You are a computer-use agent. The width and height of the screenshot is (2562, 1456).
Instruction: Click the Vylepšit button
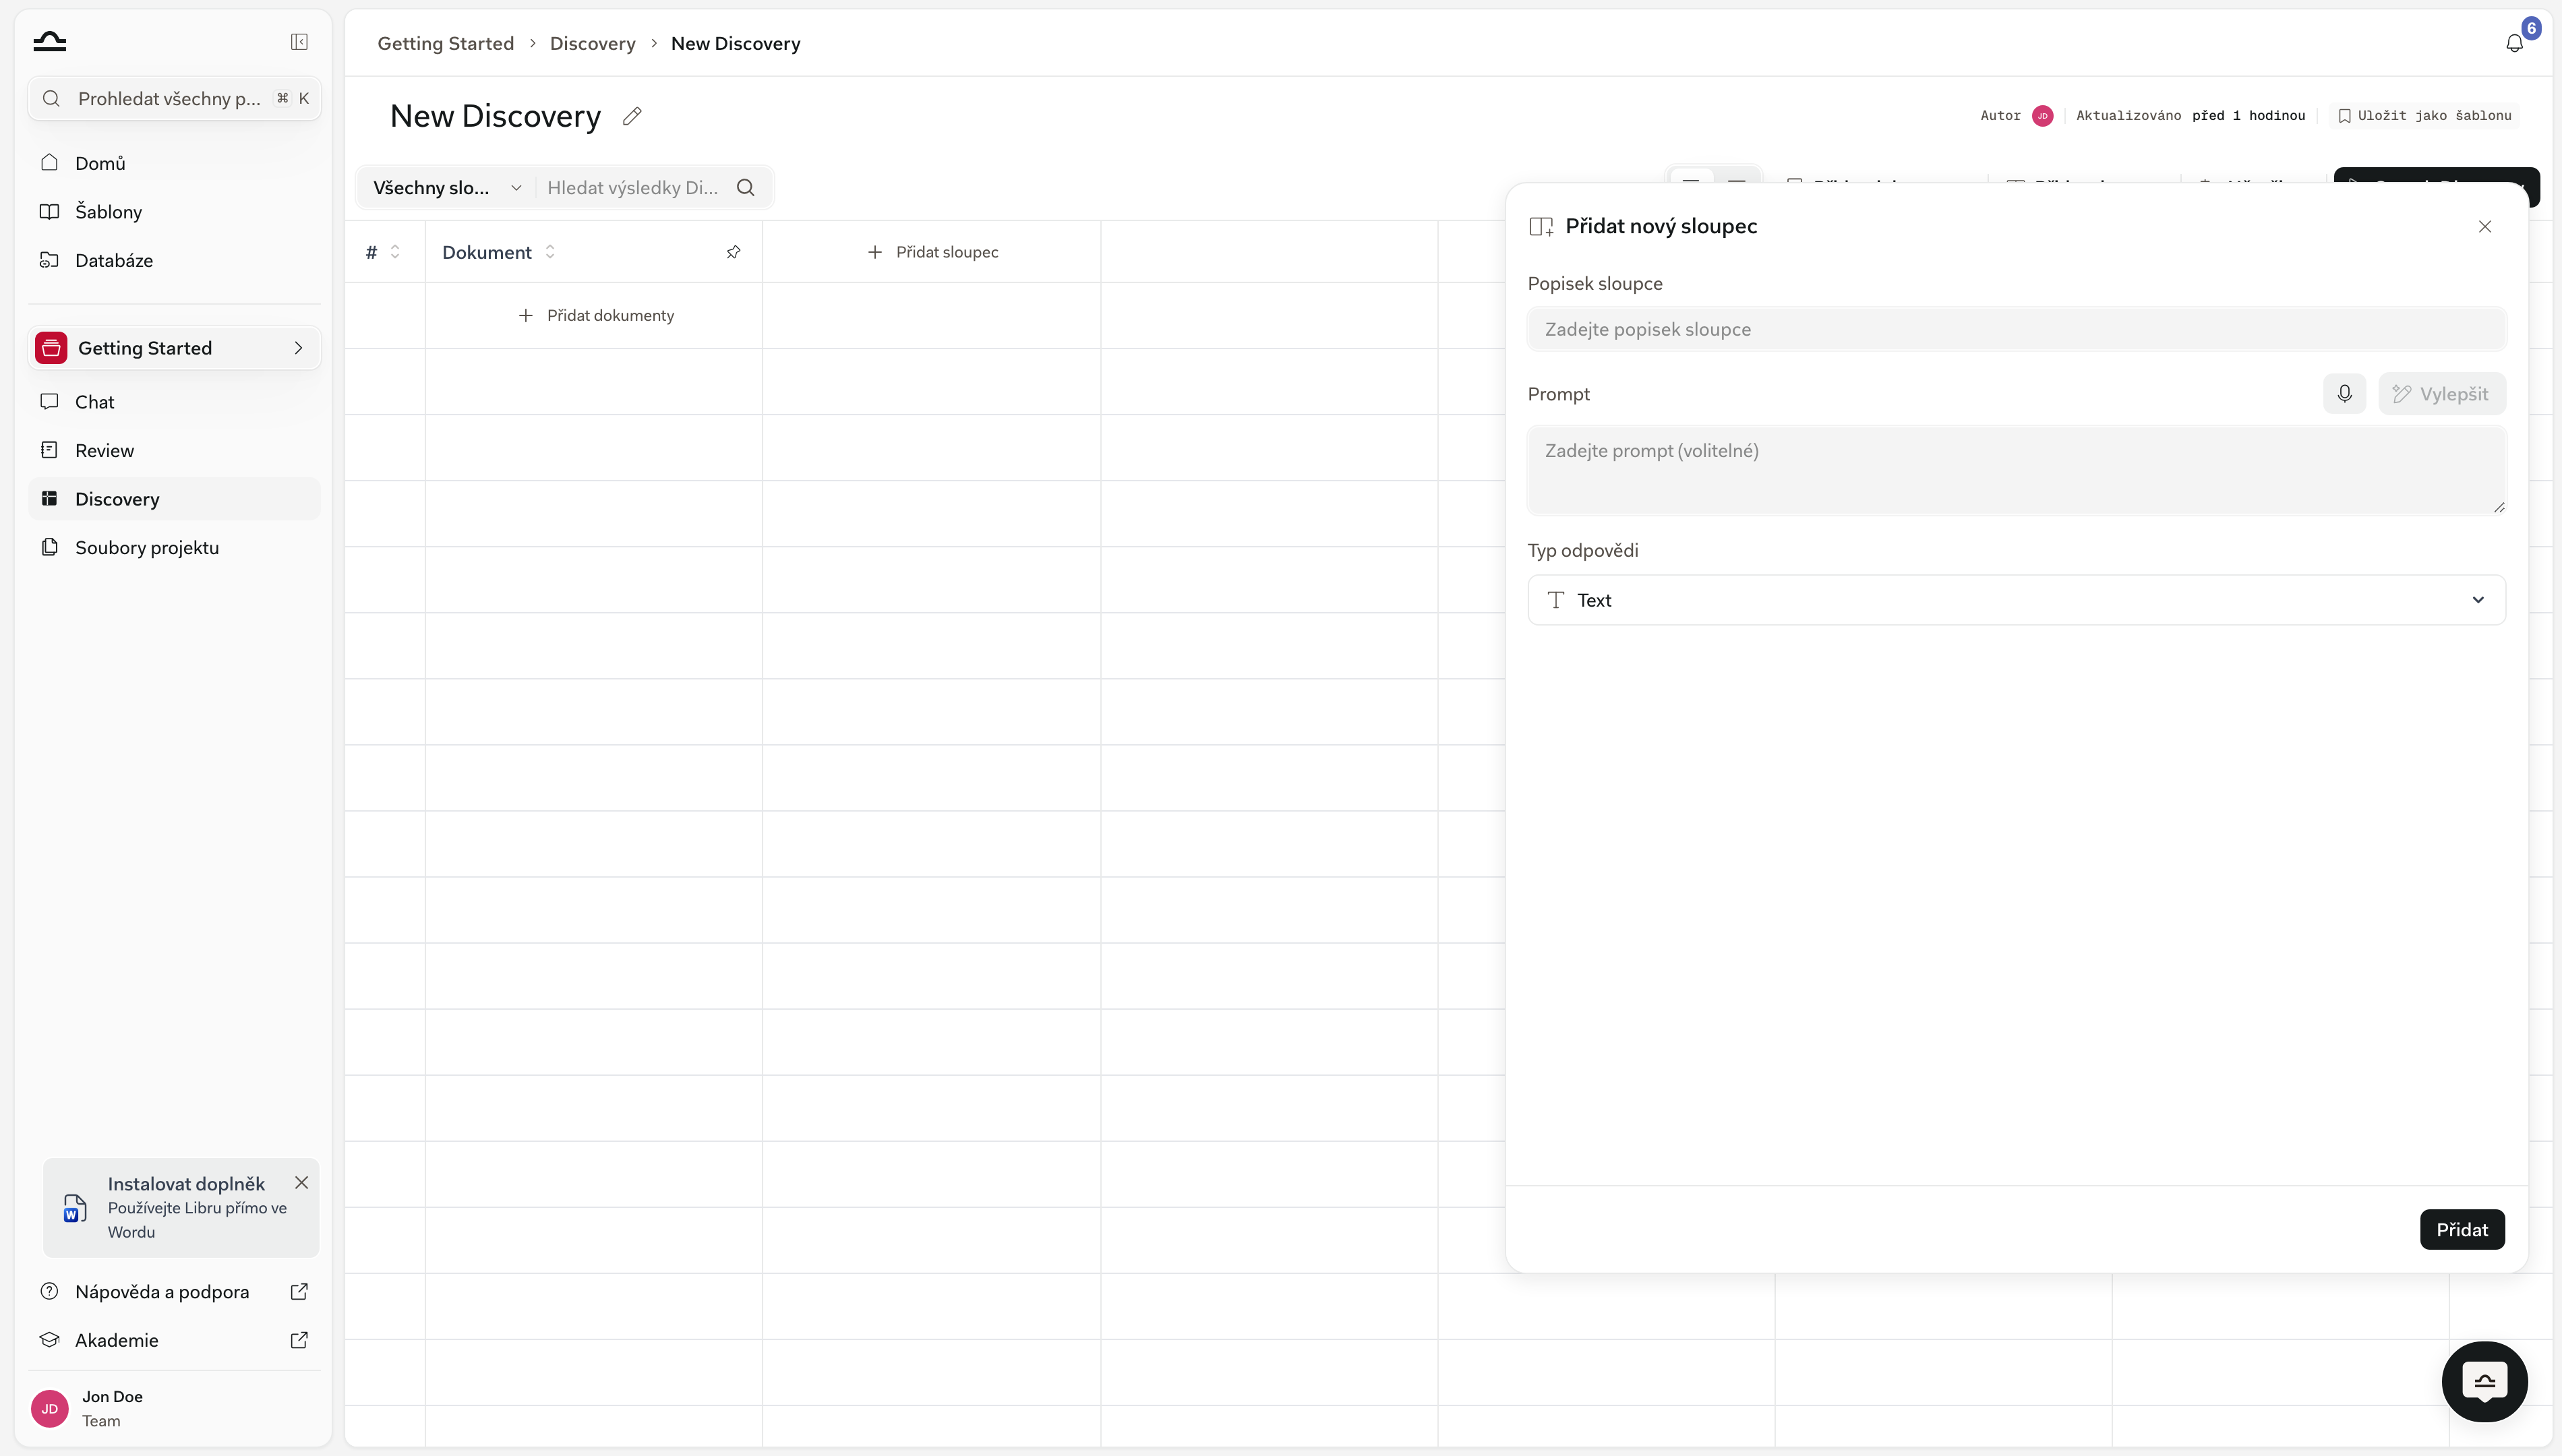[2441, 394]
